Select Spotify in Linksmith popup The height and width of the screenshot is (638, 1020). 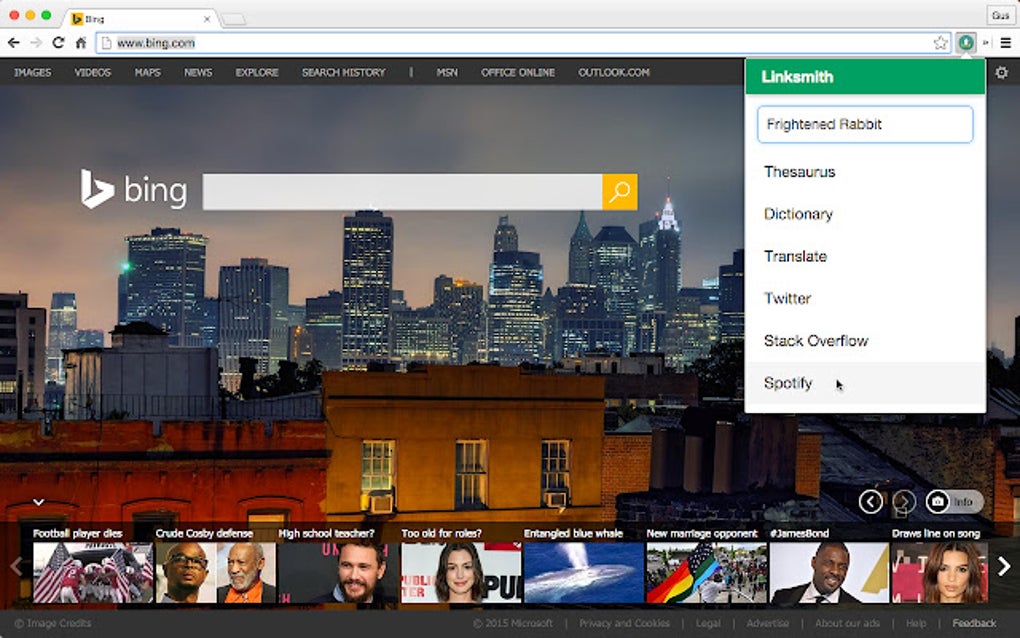[x=865, y=383]
